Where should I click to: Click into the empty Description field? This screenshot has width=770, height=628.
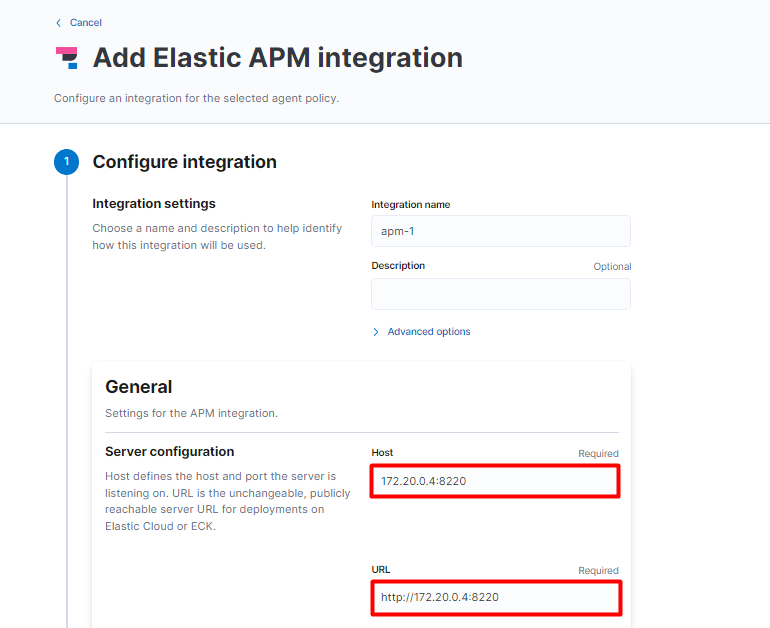[500, 294]
